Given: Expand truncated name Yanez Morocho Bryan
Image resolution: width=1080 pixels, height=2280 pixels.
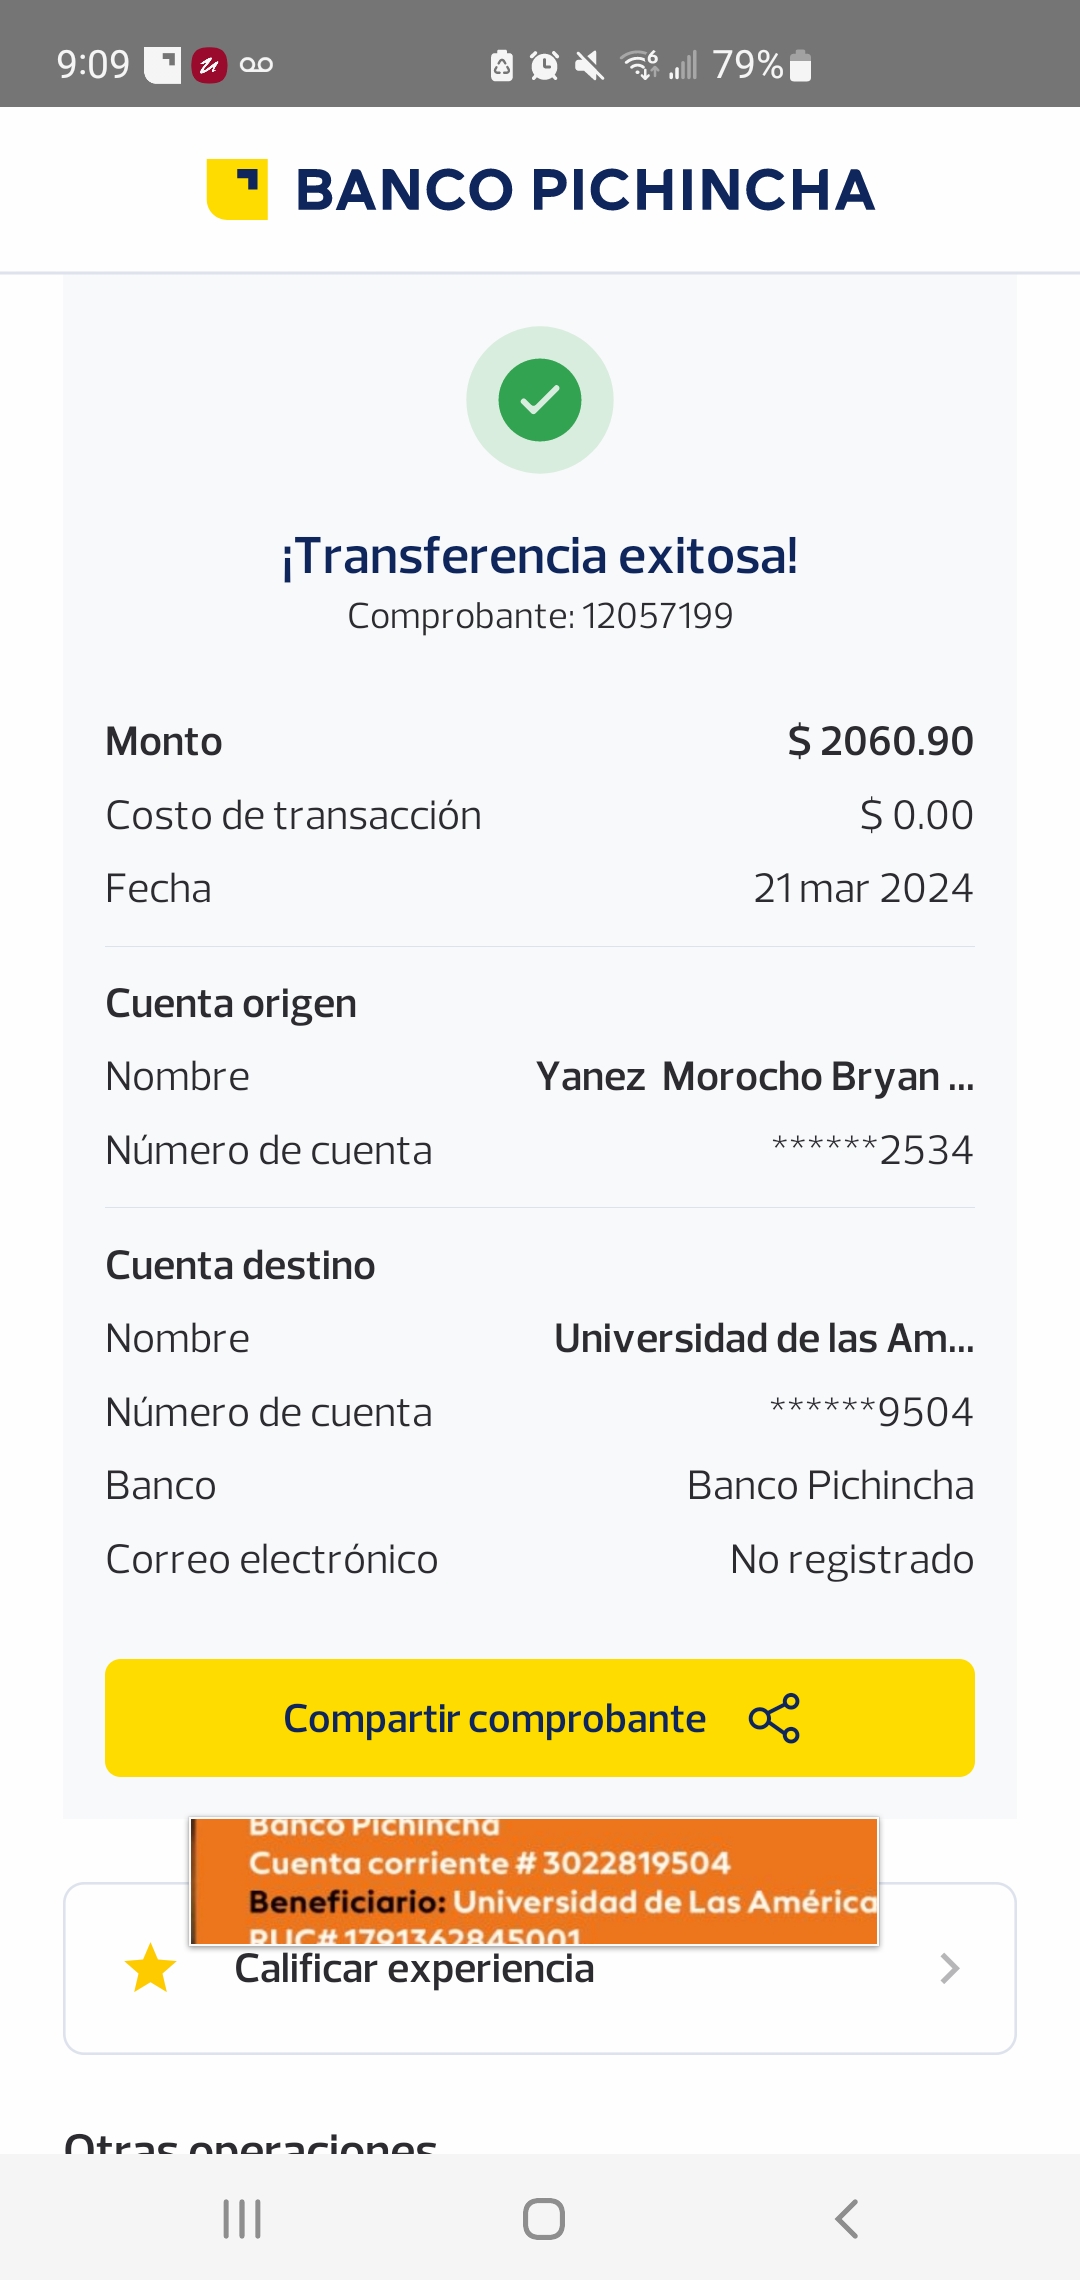Looking at the screenshot, I should (754, 1077).
